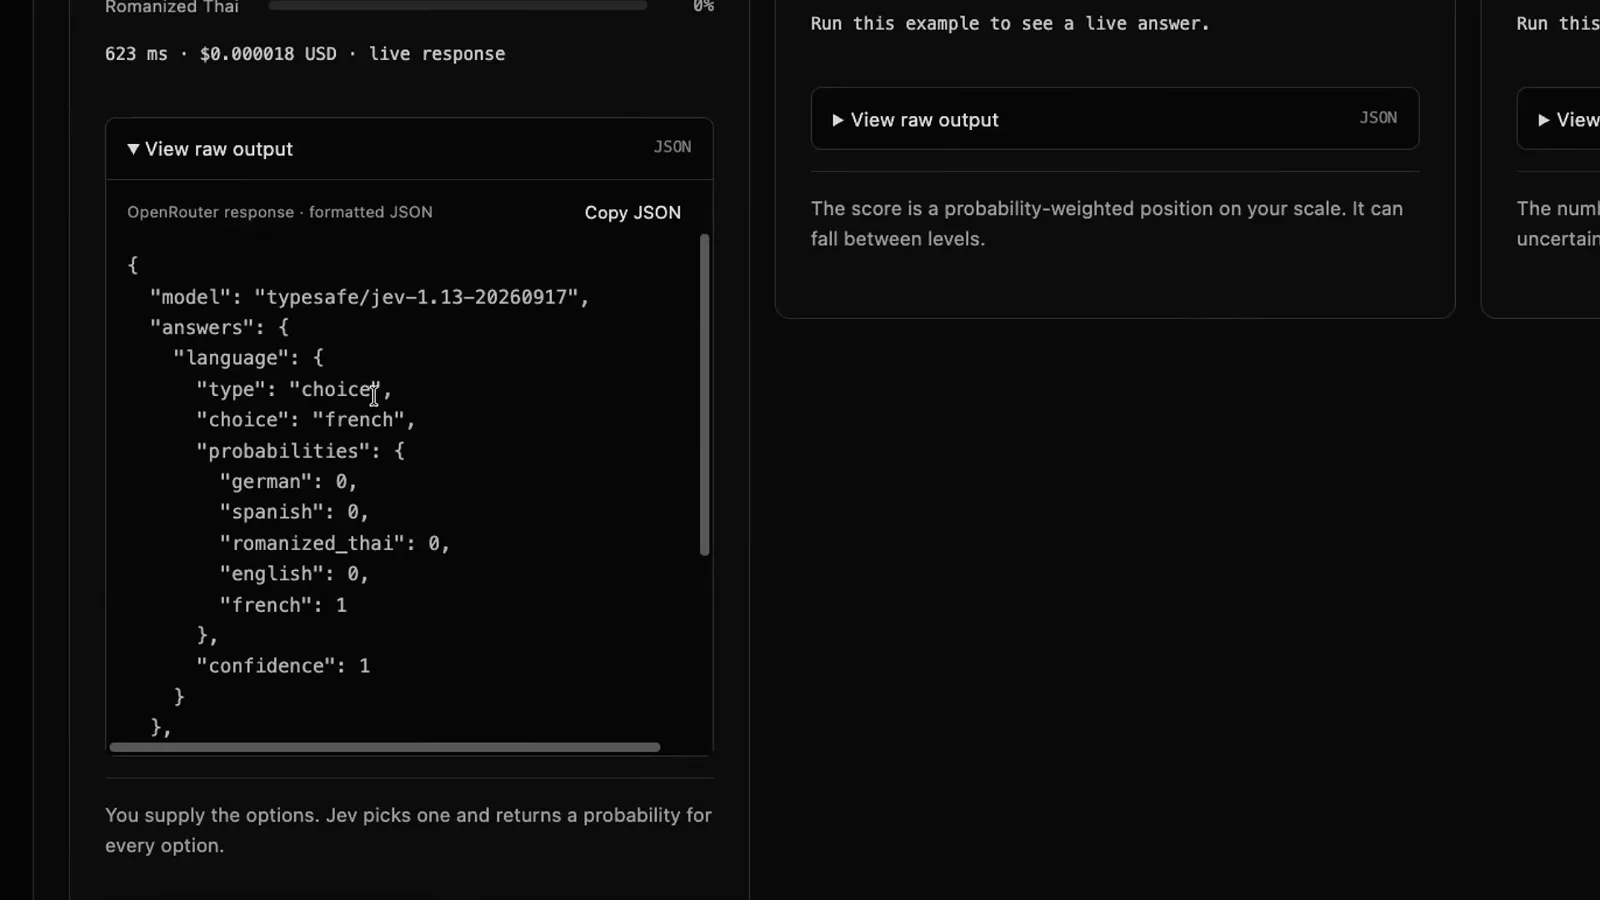The width and height of the screenshot is (1600, 900).
Task: Click the horizontal scrollbar under the JSON code
Action: click(385, 747)
